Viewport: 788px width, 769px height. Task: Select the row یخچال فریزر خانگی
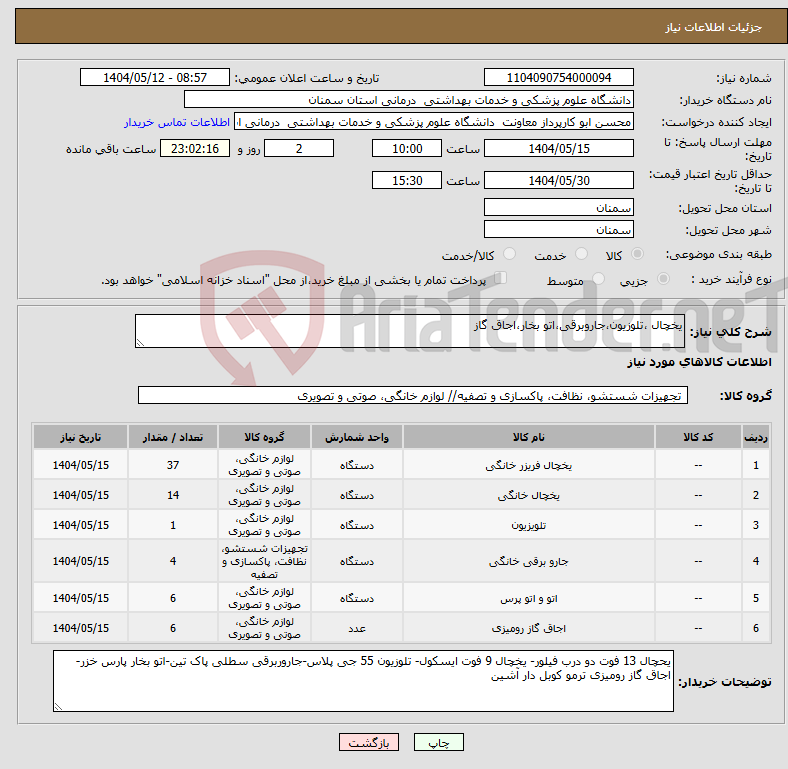pos(402,465)
